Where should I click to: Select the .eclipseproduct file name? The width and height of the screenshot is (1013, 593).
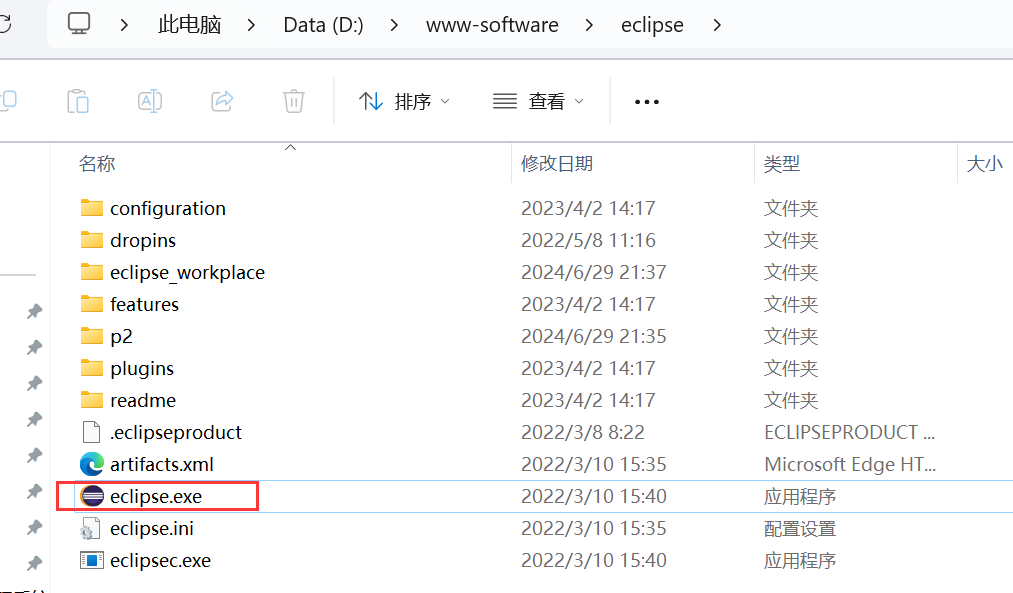(176, 432)
